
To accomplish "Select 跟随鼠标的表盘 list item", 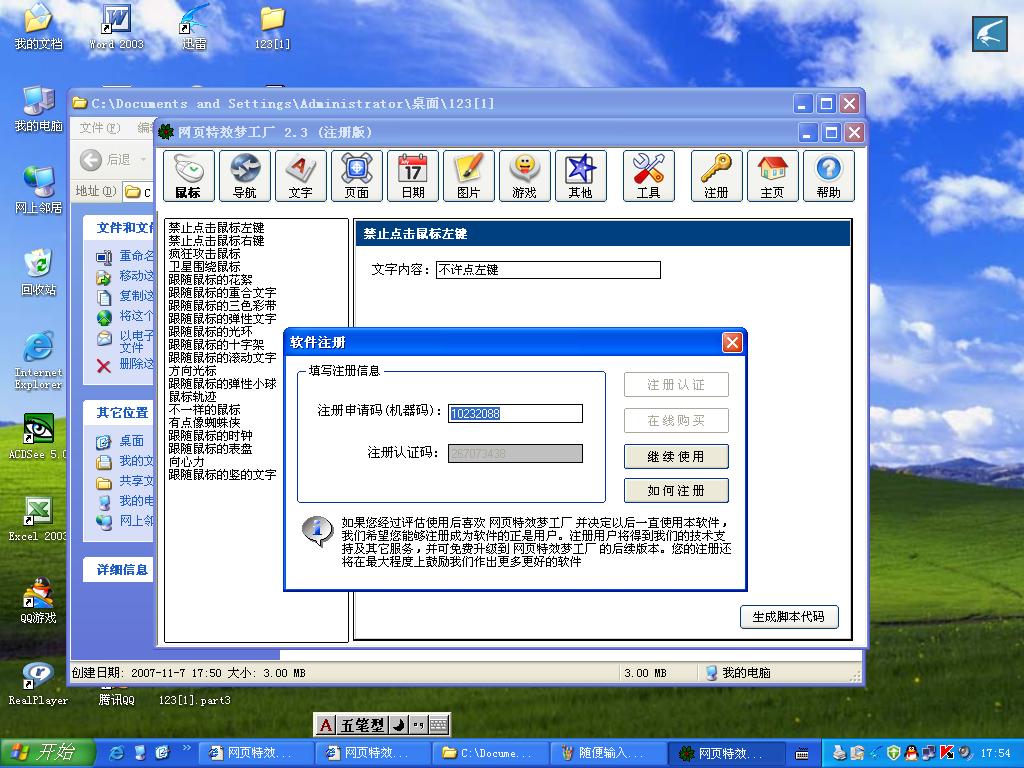I will (x=210, y=449).
